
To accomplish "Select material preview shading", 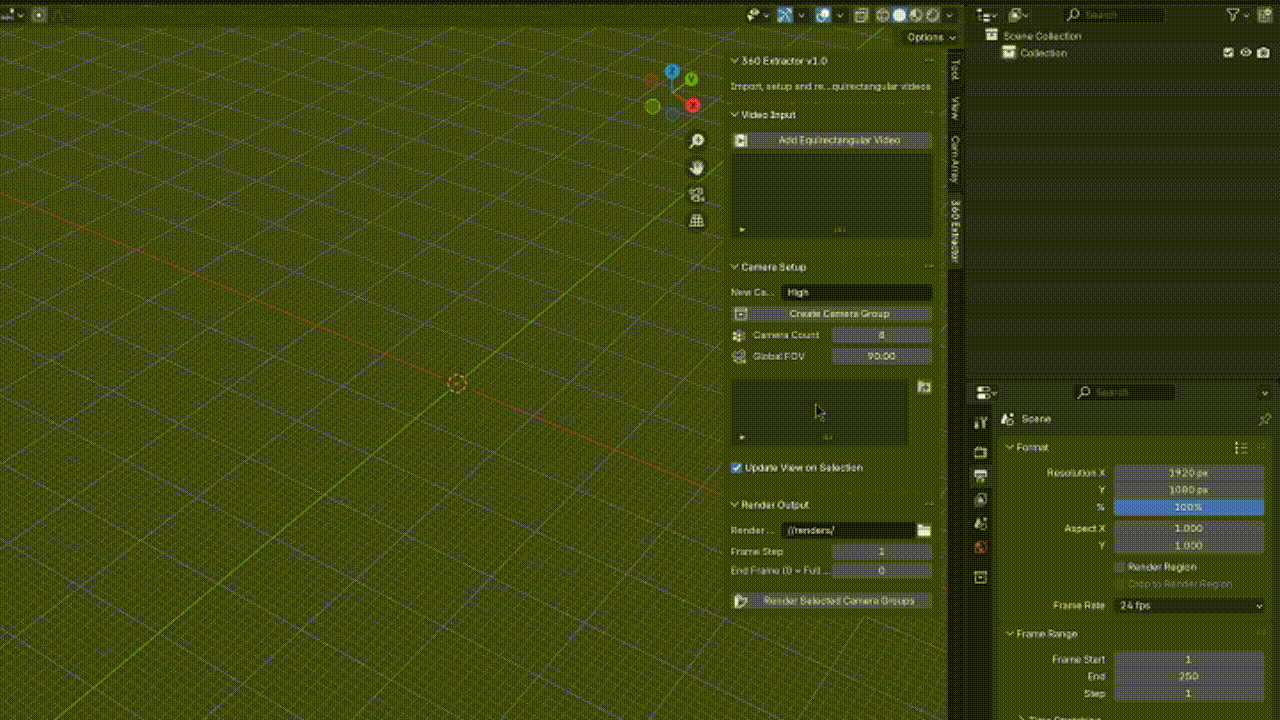I will [916, 15].
